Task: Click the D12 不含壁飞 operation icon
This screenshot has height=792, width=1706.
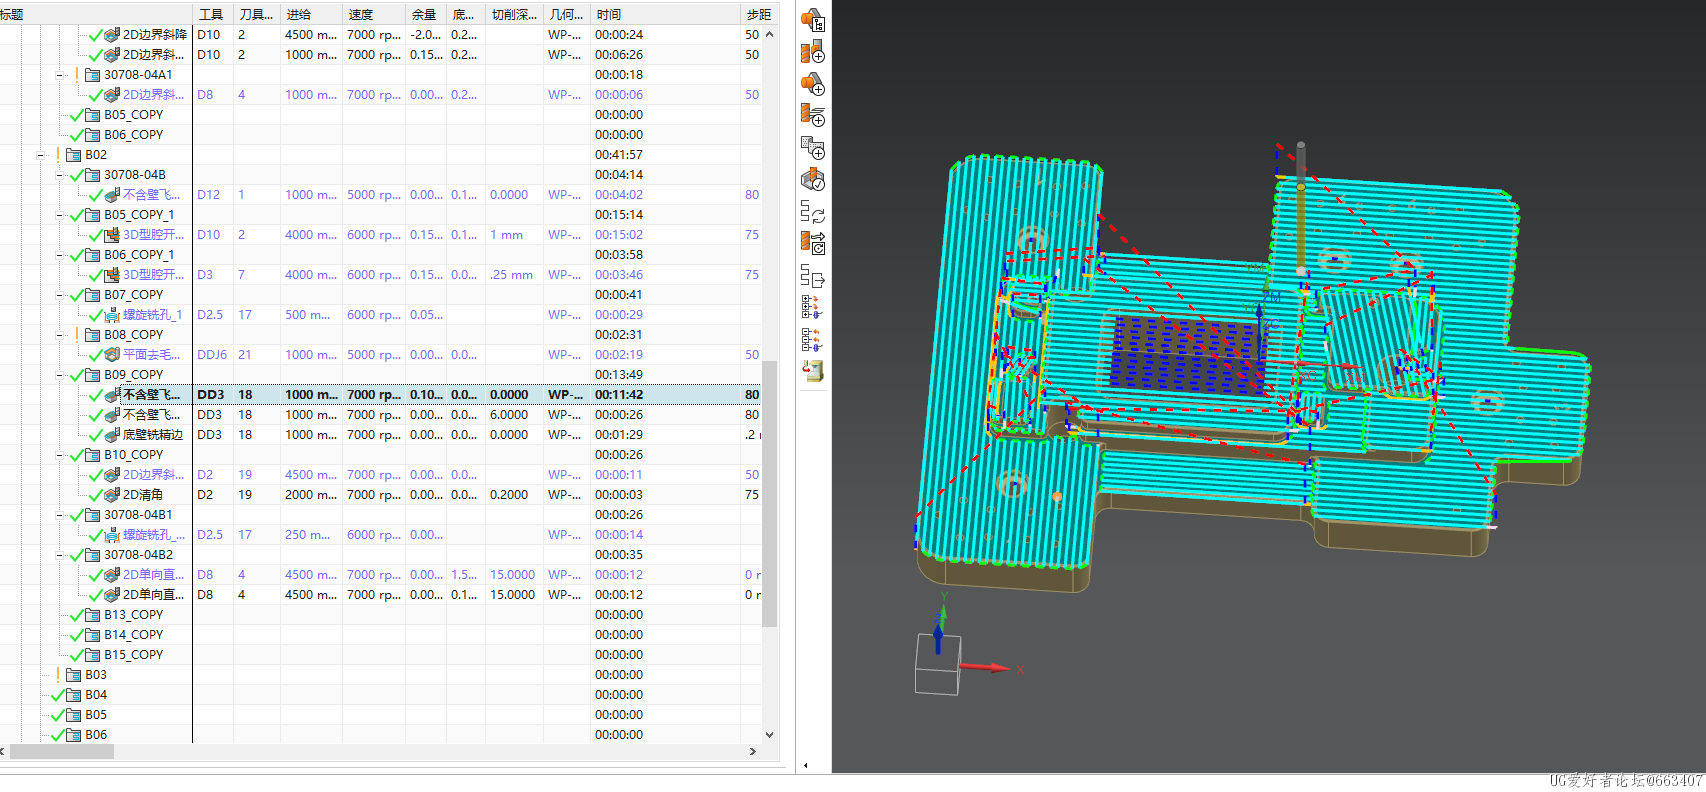Action: pyautogui.click(x=112, y=195)
